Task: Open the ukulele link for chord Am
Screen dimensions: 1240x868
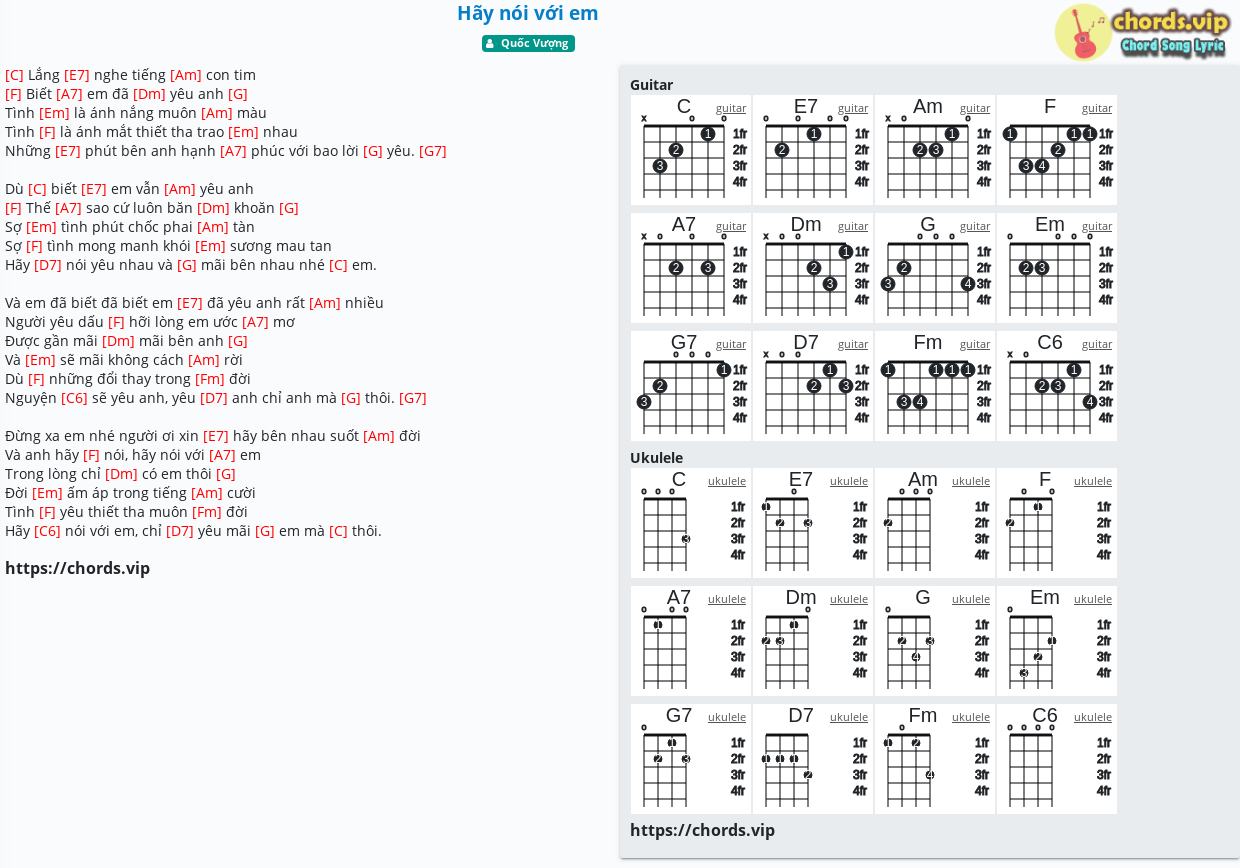Action: tap(971, 481)
